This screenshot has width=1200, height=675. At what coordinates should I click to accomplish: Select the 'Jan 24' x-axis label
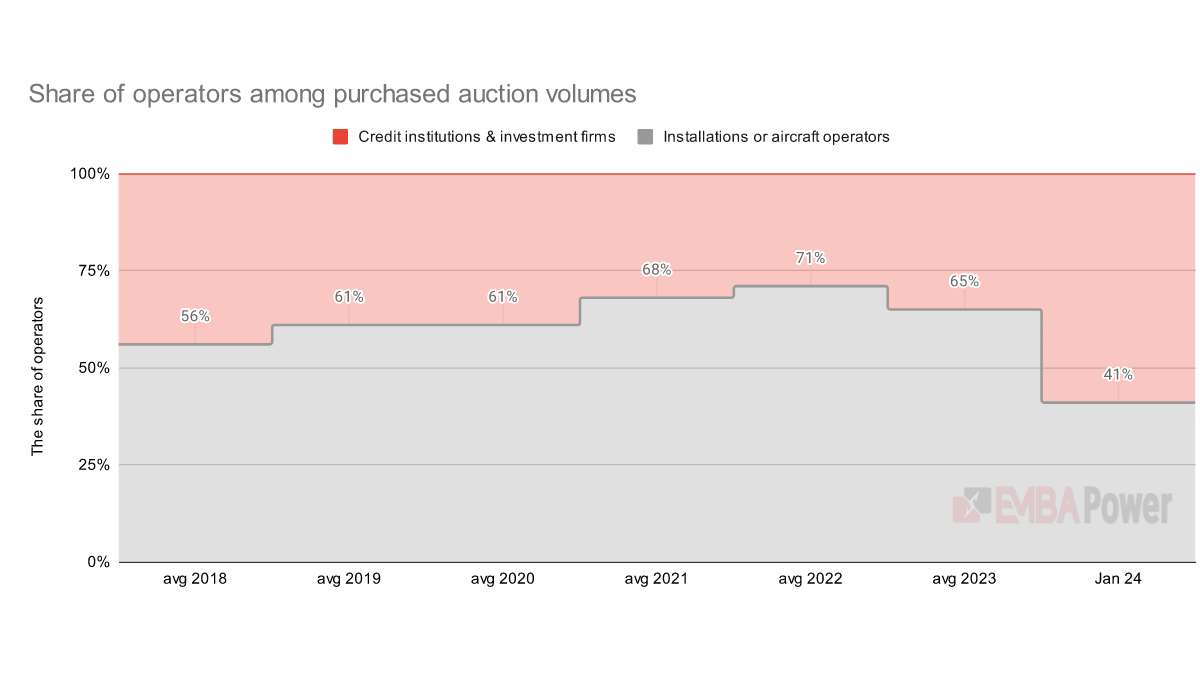[1118, 579]
